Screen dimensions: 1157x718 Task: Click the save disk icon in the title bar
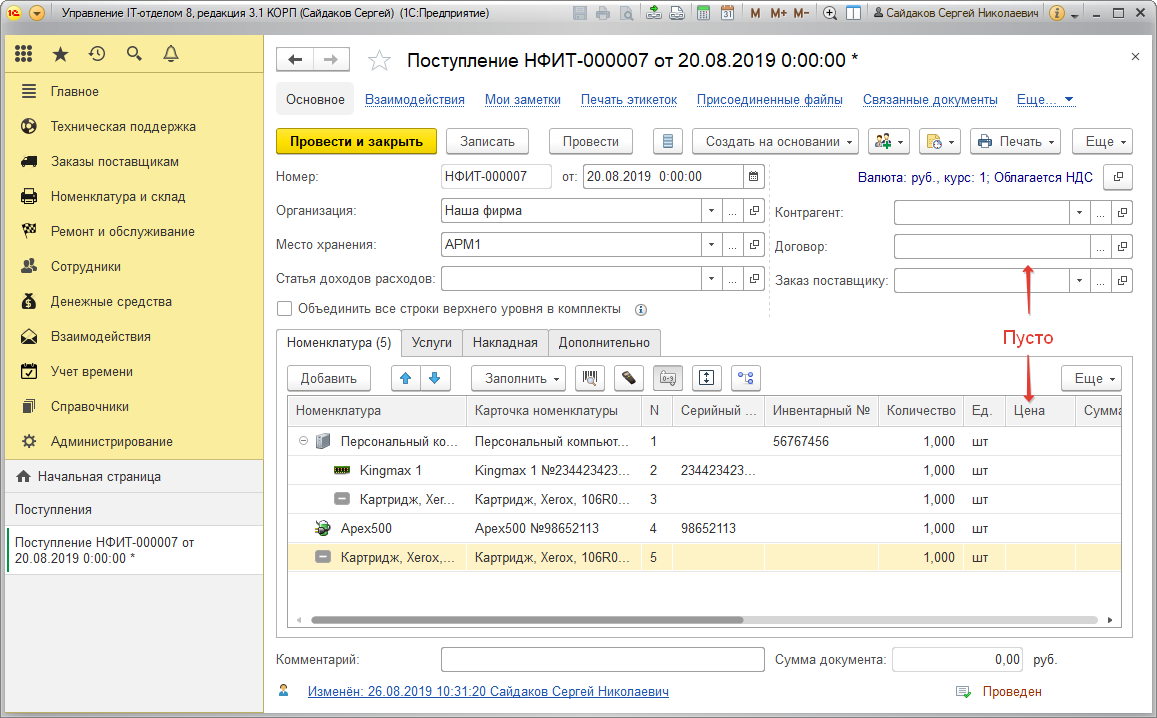580,13
